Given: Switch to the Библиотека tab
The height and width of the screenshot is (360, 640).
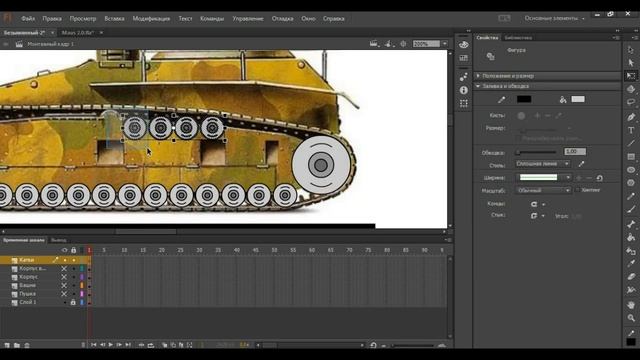Looking at the screenshot, I should tap(518, 38).
